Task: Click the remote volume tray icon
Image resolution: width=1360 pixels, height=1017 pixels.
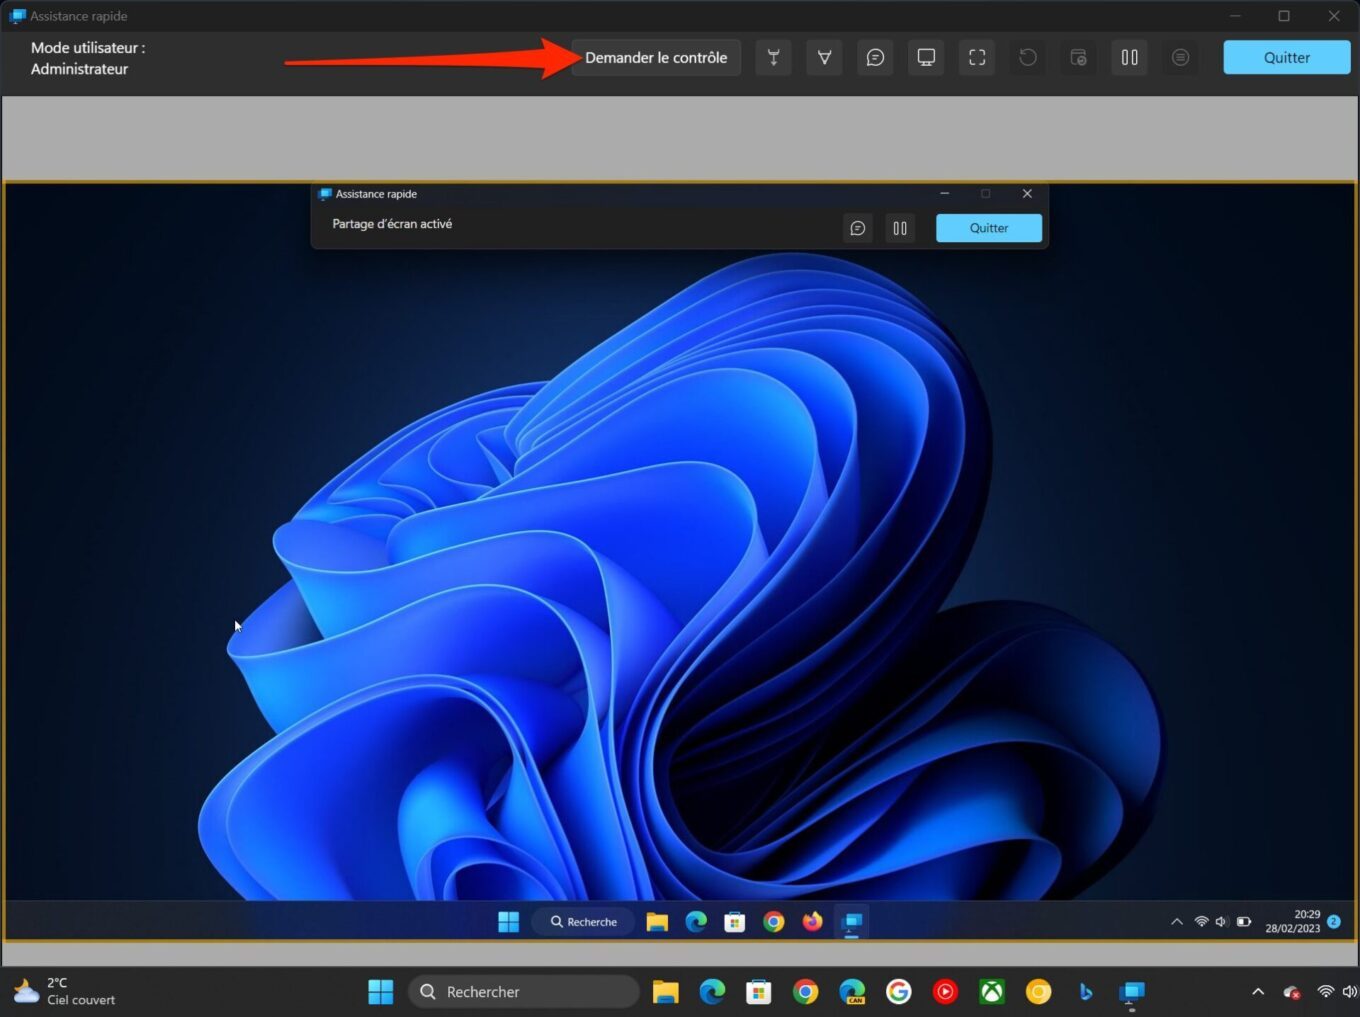Action: 1221,922
